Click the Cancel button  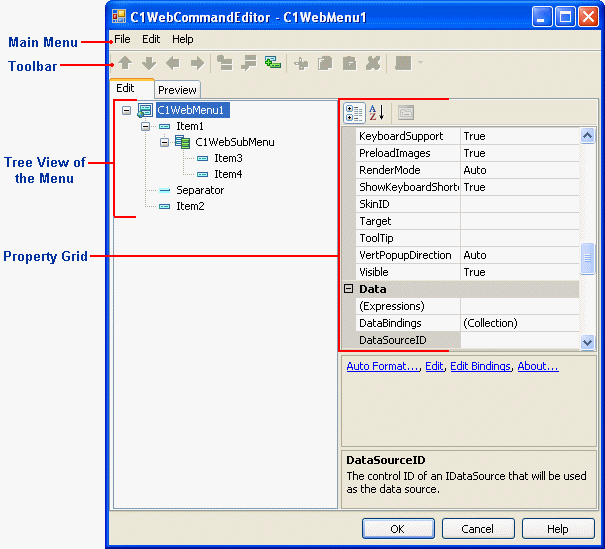pos(478,529)
